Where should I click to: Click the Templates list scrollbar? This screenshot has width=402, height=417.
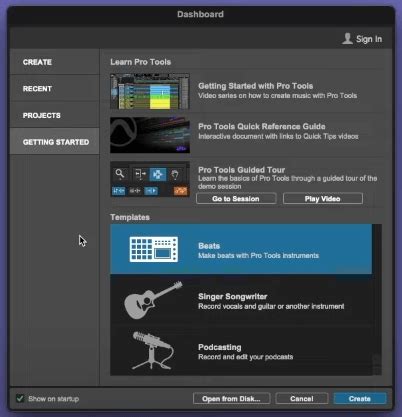click(377, 299)
